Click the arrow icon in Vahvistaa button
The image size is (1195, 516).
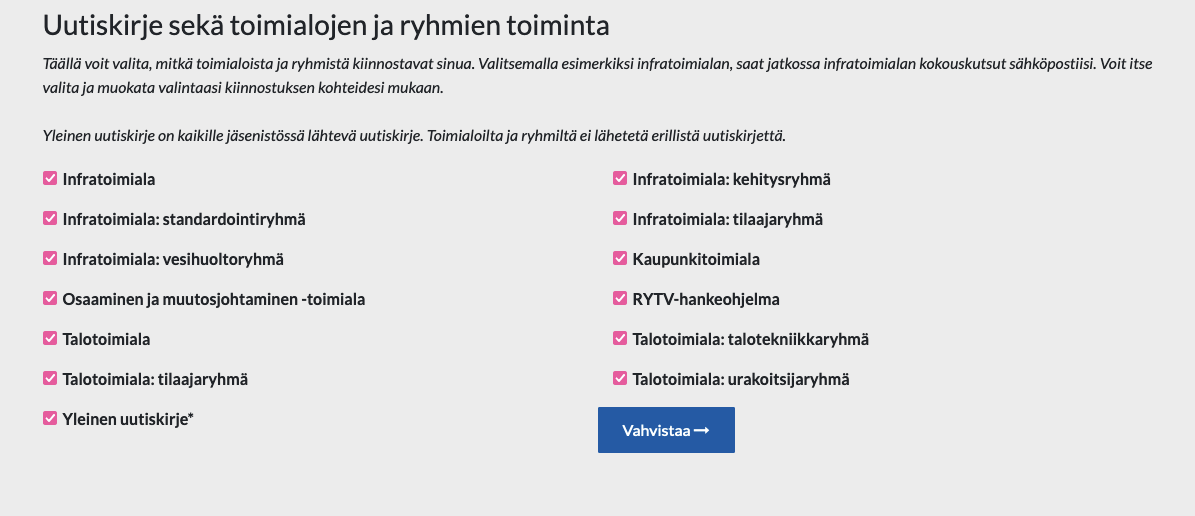pos(702,430)
